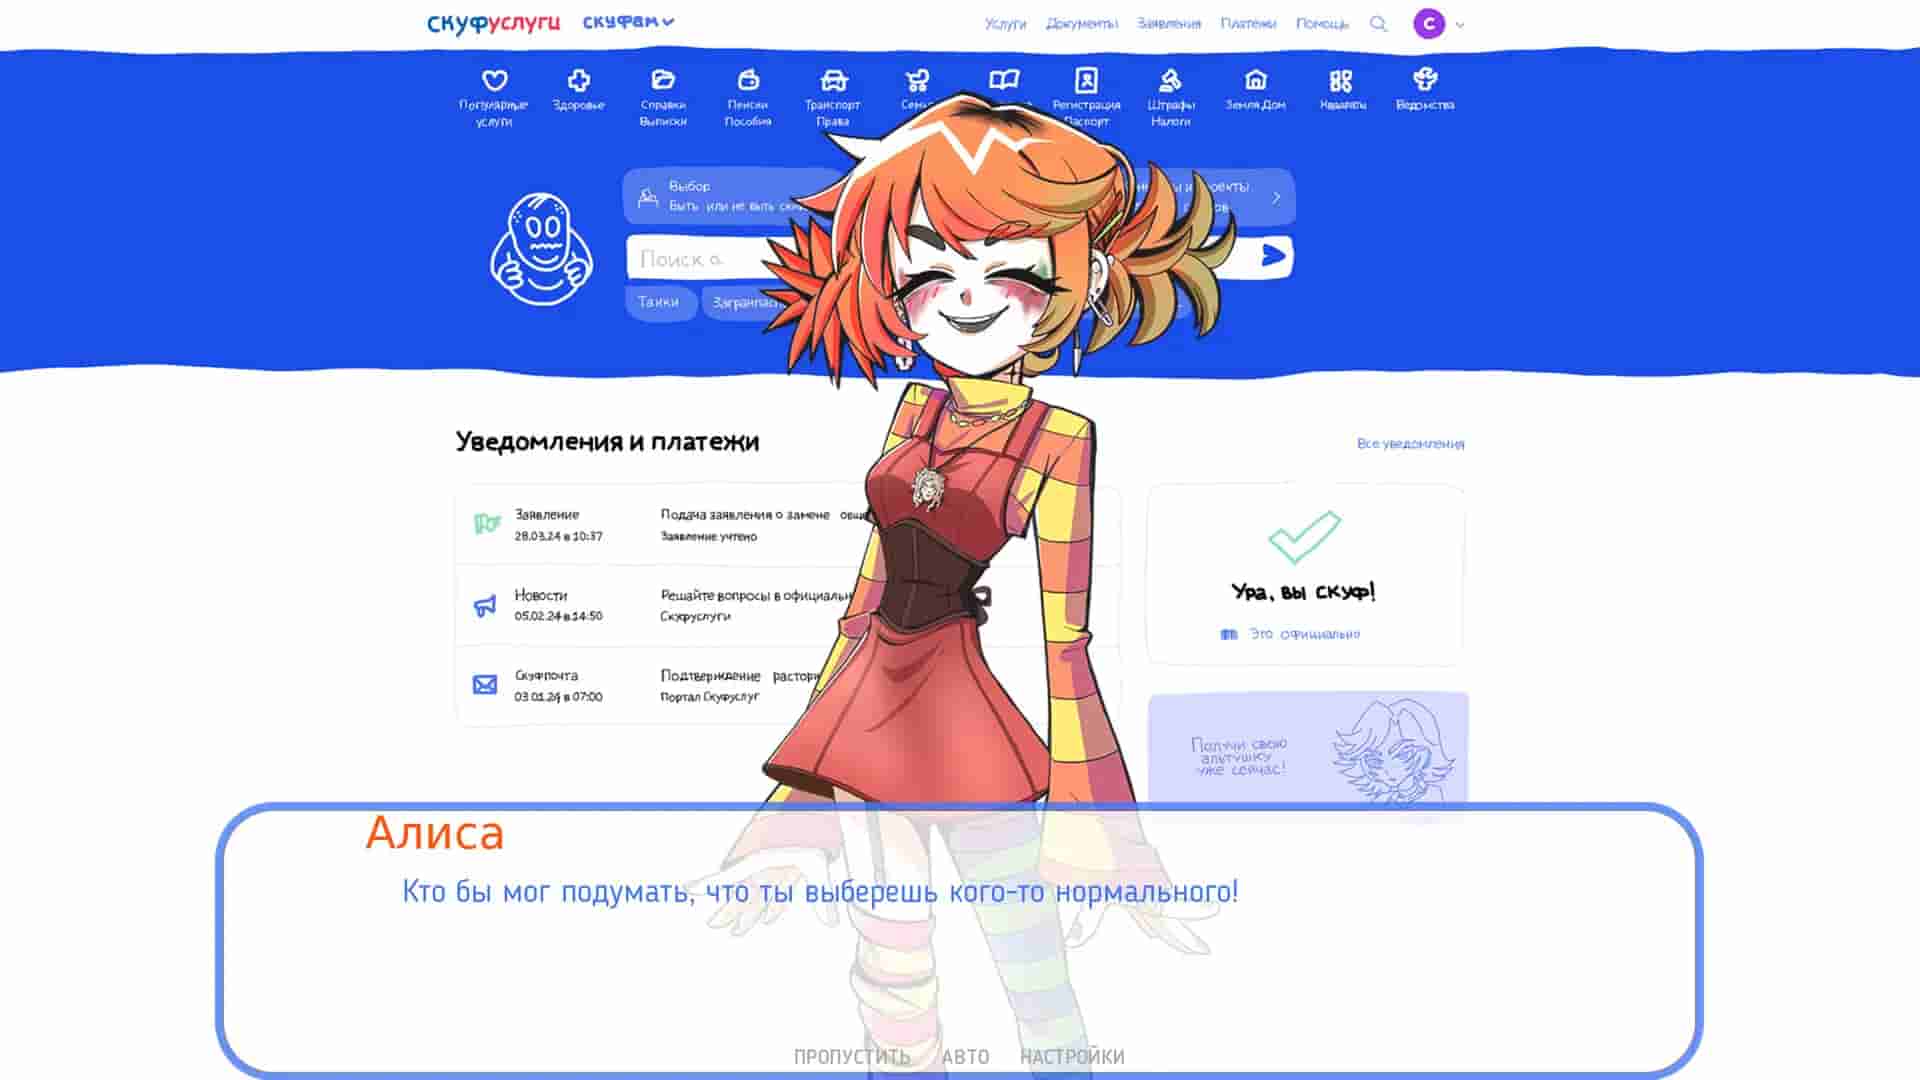1920x1080 pixels.
Task: Open the Пенсии Пособия wallet icon
Action: (x=748, y=80)
